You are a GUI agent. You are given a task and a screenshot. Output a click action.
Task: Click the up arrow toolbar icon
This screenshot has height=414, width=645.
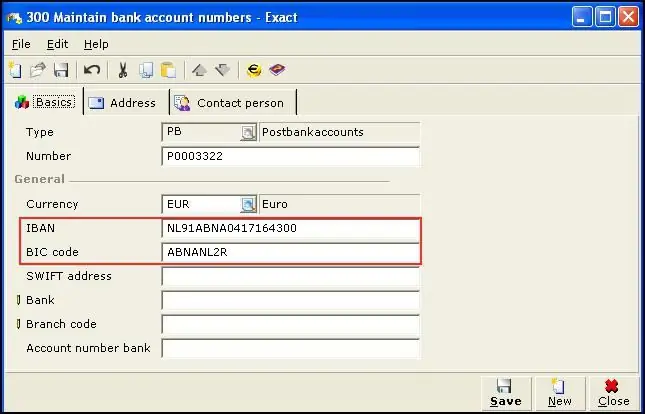coord(199,70)
